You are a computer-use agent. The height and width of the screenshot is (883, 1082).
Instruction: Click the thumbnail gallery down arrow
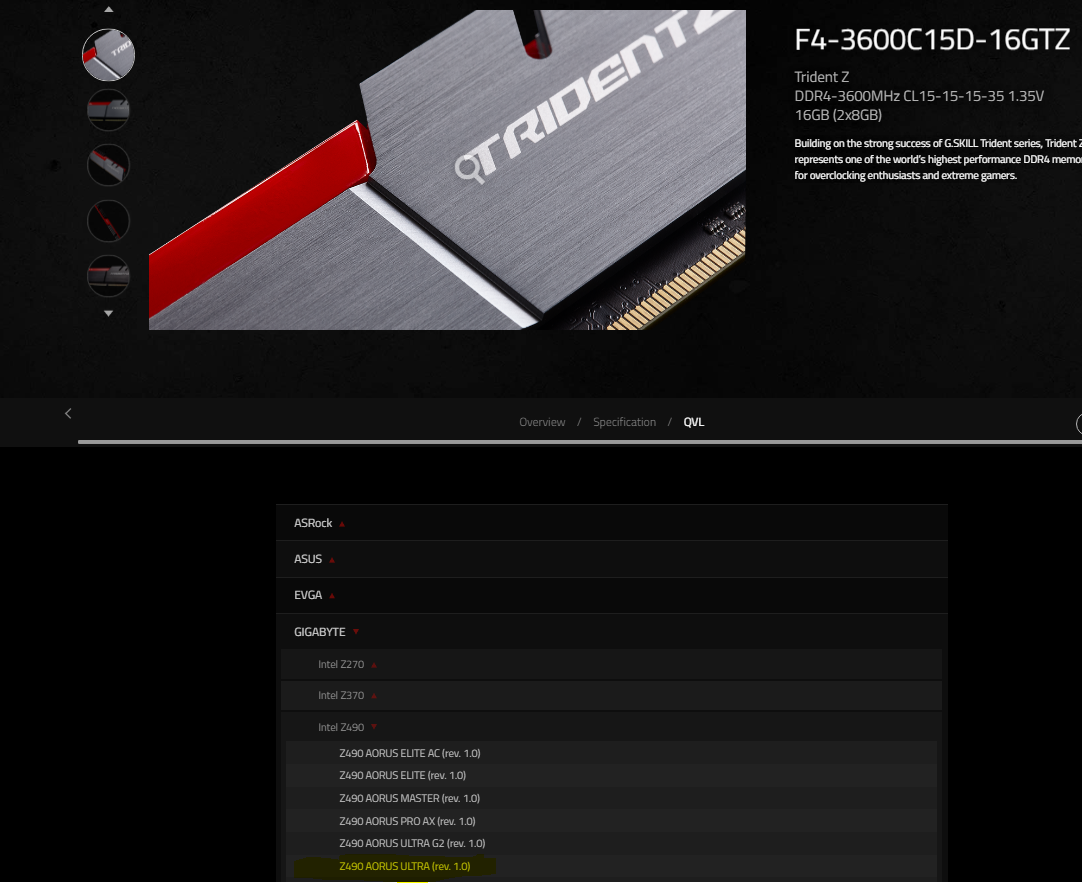(x=108, y=313)
